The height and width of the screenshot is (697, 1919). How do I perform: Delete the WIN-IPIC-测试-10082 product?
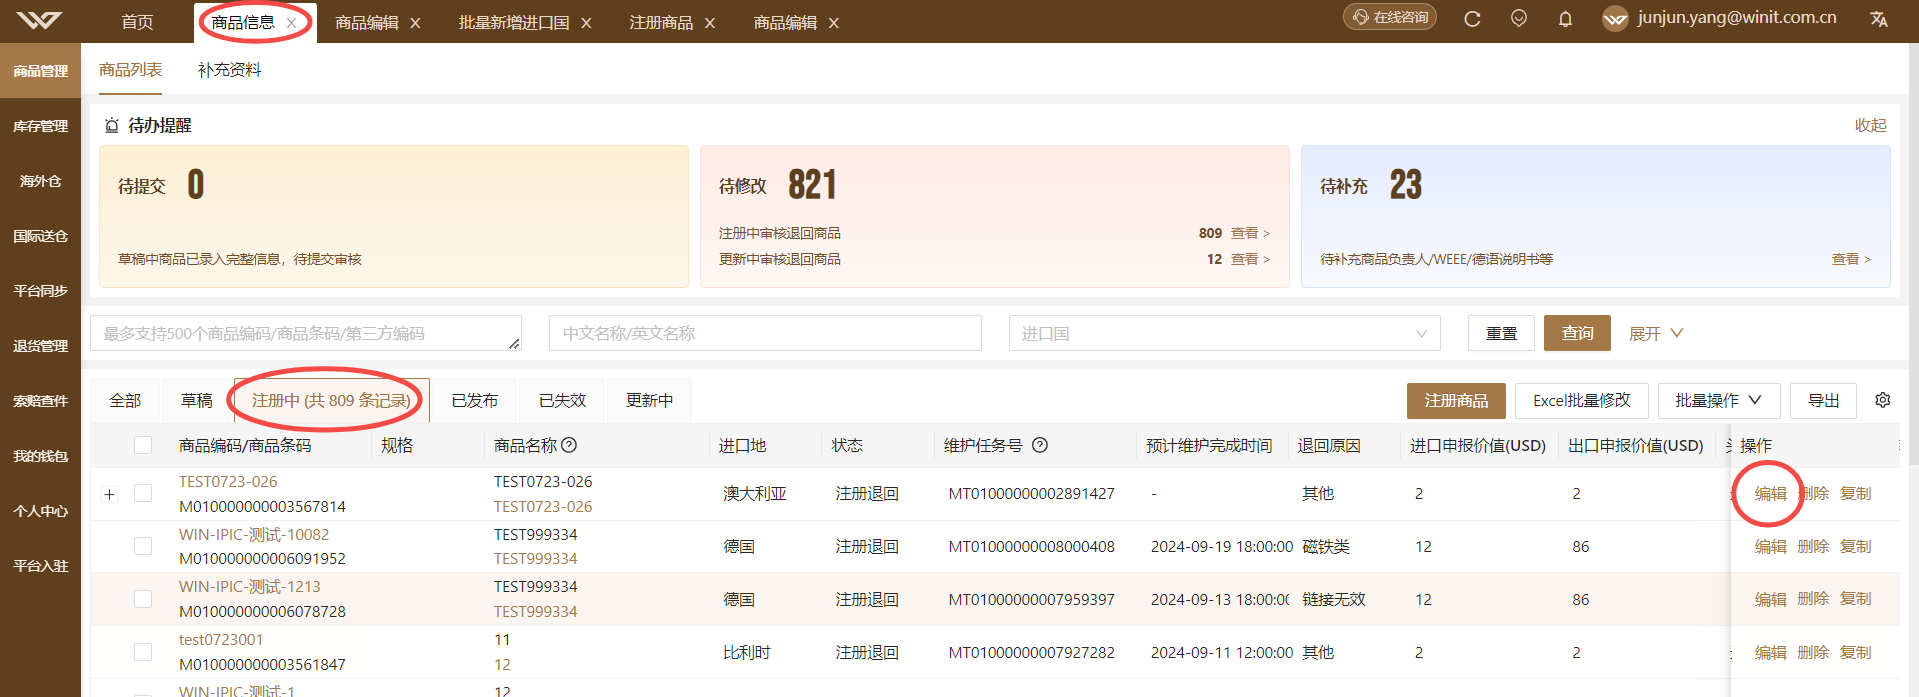[x=1813, y=546]
